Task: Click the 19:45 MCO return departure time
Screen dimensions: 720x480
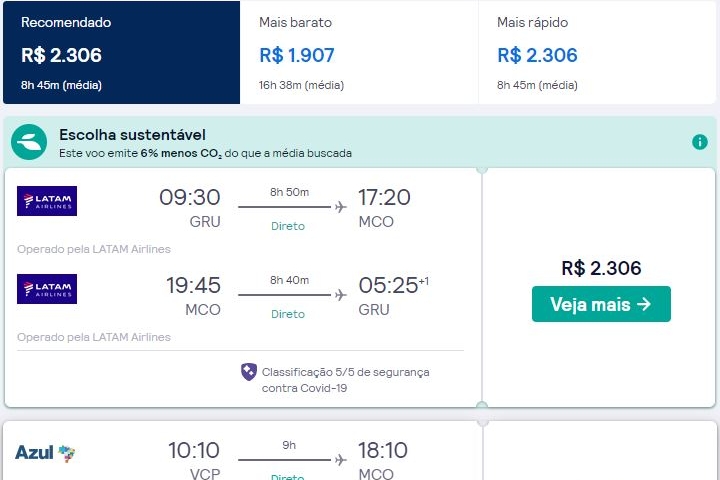Action: point(193,286)
